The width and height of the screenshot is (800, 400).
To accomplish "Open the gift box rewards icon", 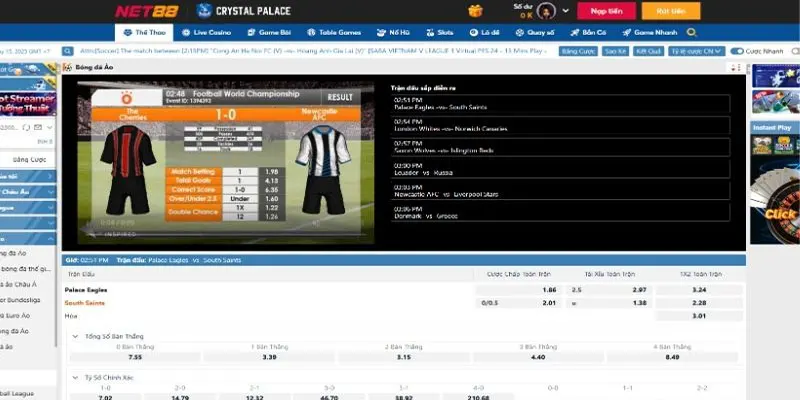I will tap(475, 11).
